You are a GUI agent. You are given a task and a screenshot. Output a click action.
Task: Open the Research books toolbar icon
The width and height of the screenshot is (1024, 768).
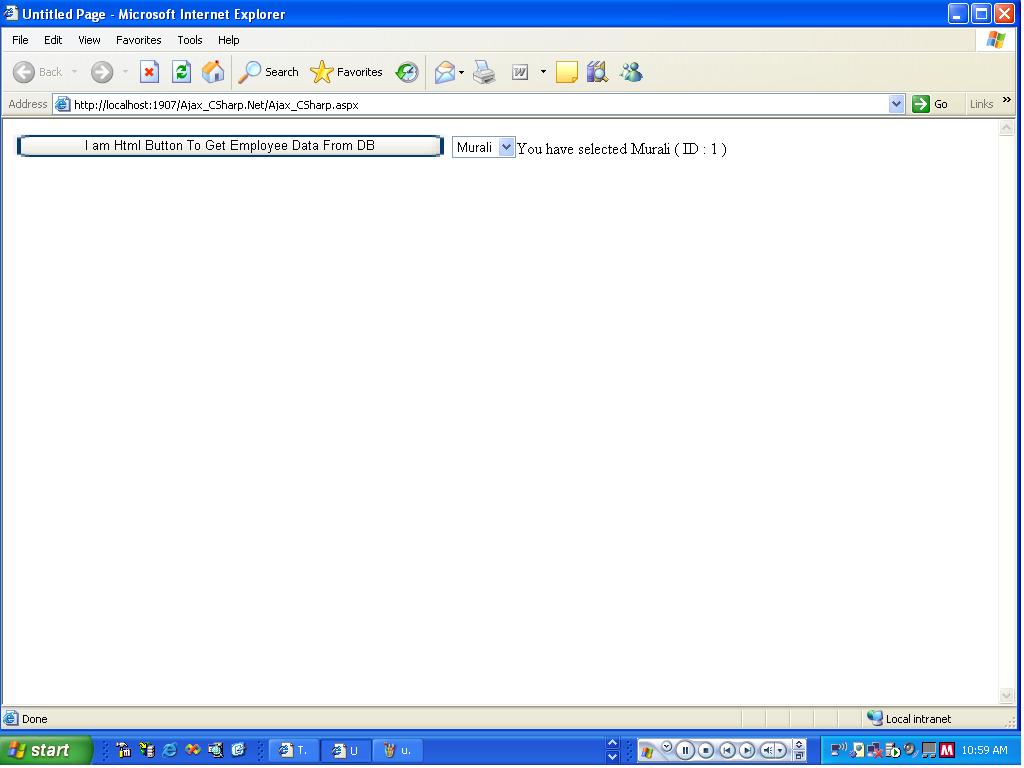(597, 72)
